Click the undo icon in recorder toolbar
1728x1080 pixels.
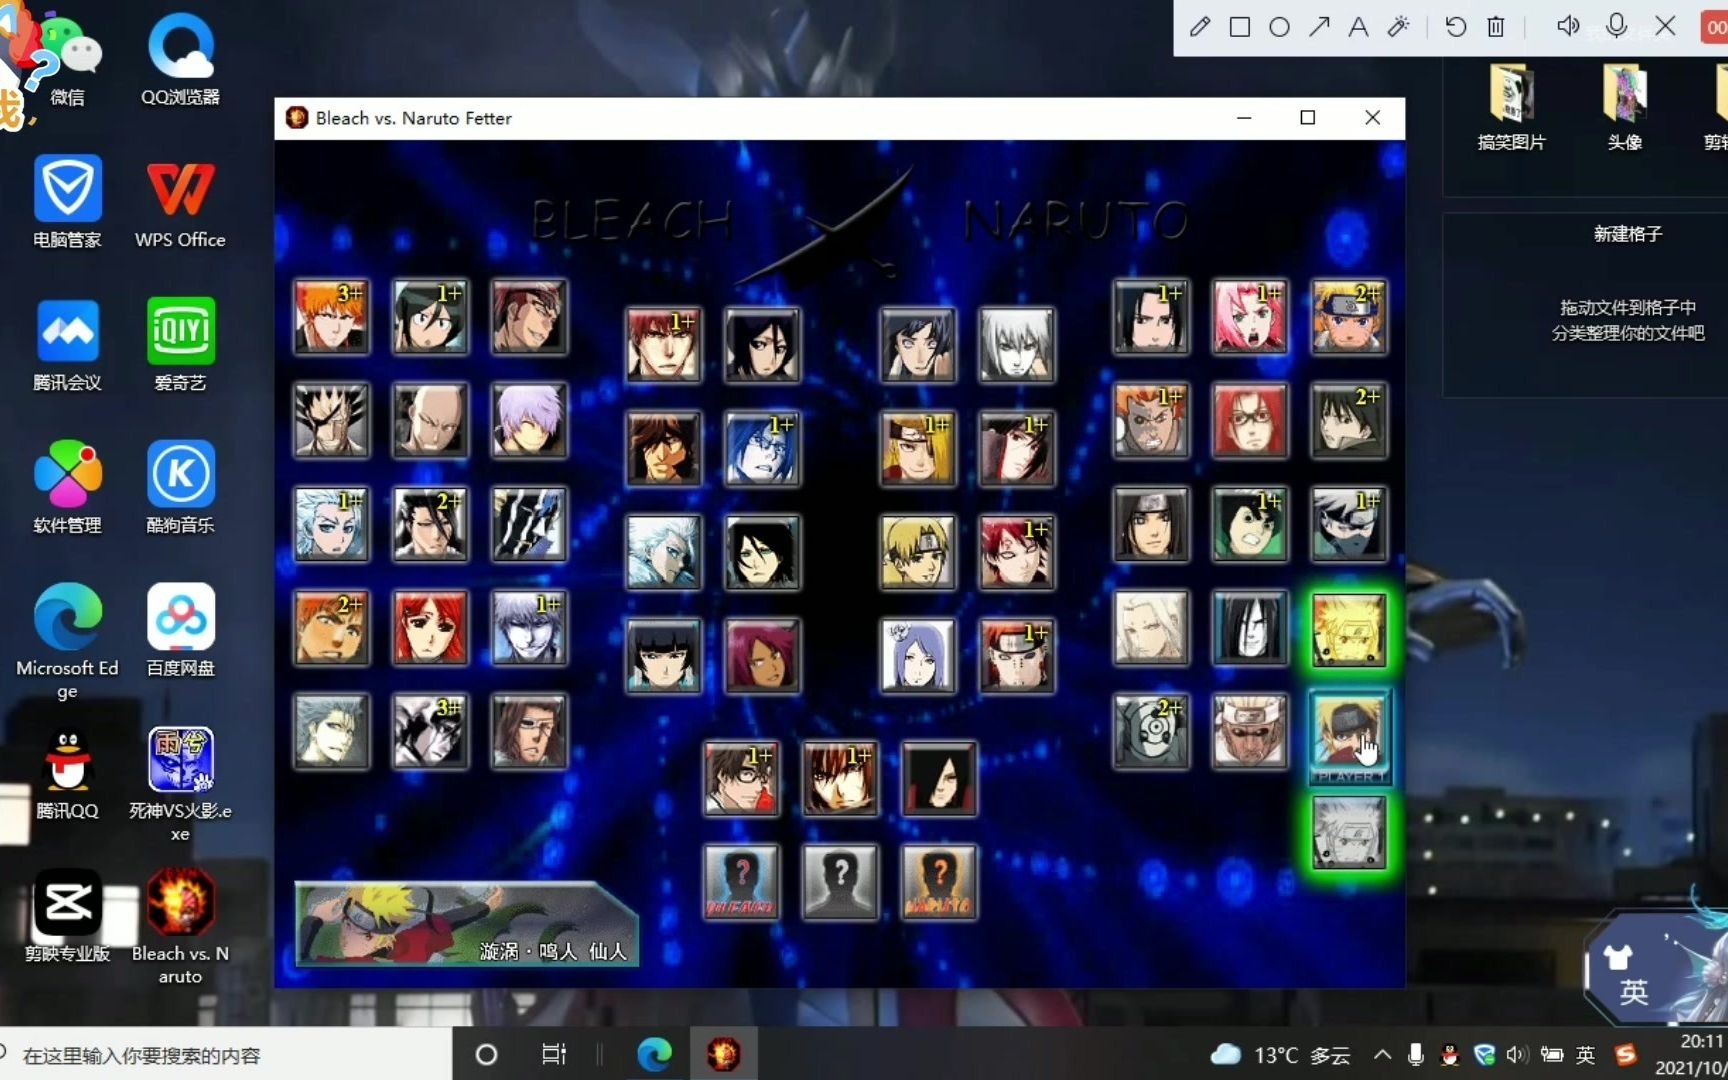pyautogui.click(x=1456, y=27)
